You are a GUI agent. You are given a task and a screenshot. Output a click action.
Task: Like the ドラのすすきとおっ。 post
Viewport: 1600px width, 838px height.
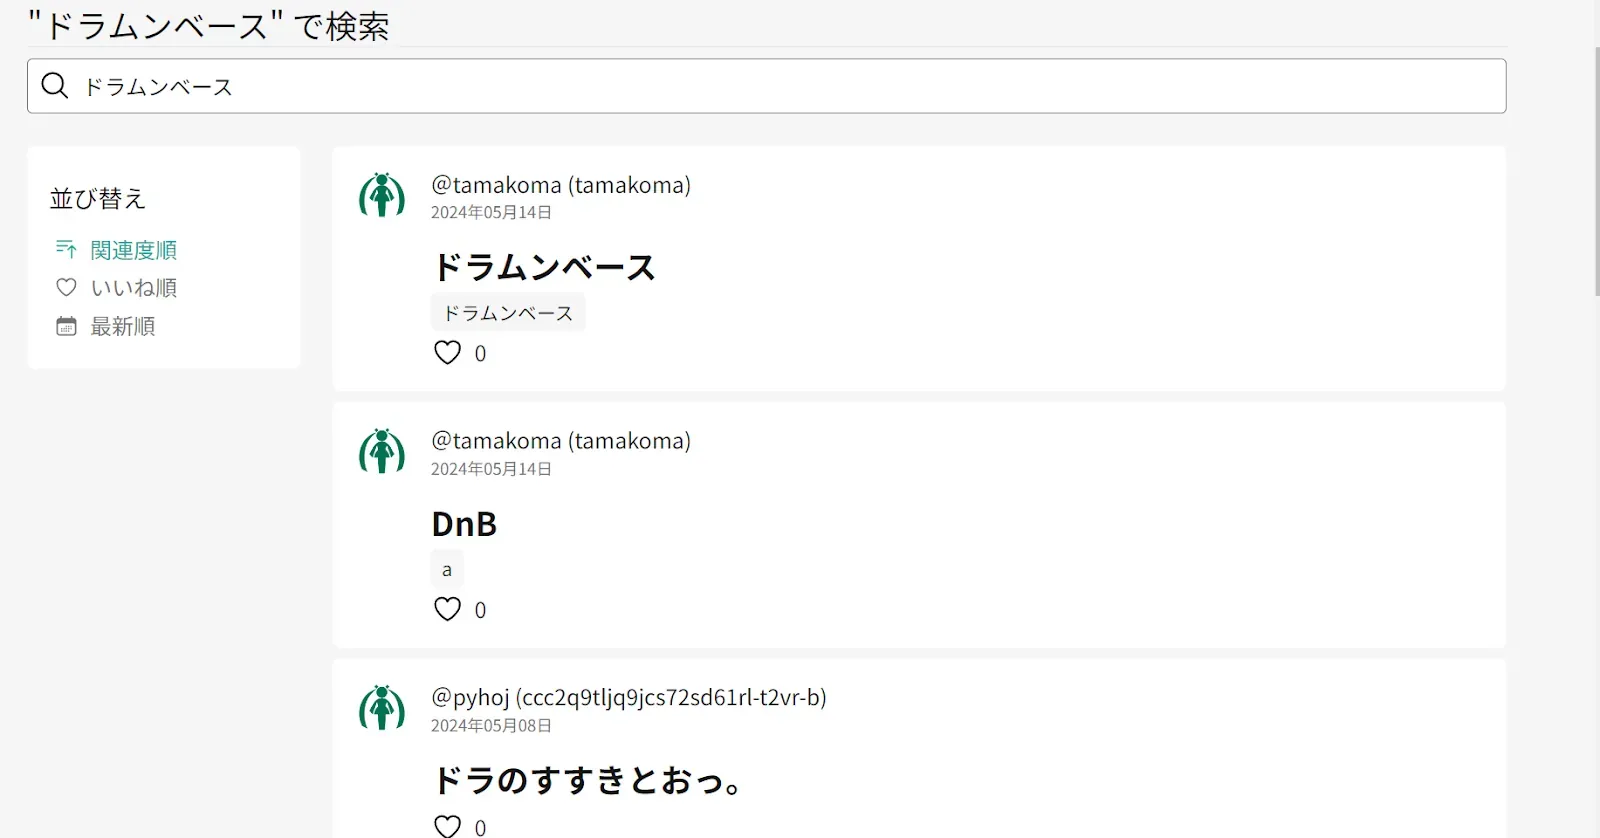click(x=447, y=826)
